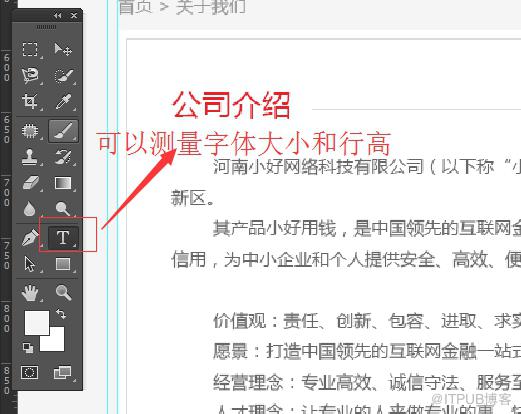Select the Horizontal Type tool

(x=63, y=238)
